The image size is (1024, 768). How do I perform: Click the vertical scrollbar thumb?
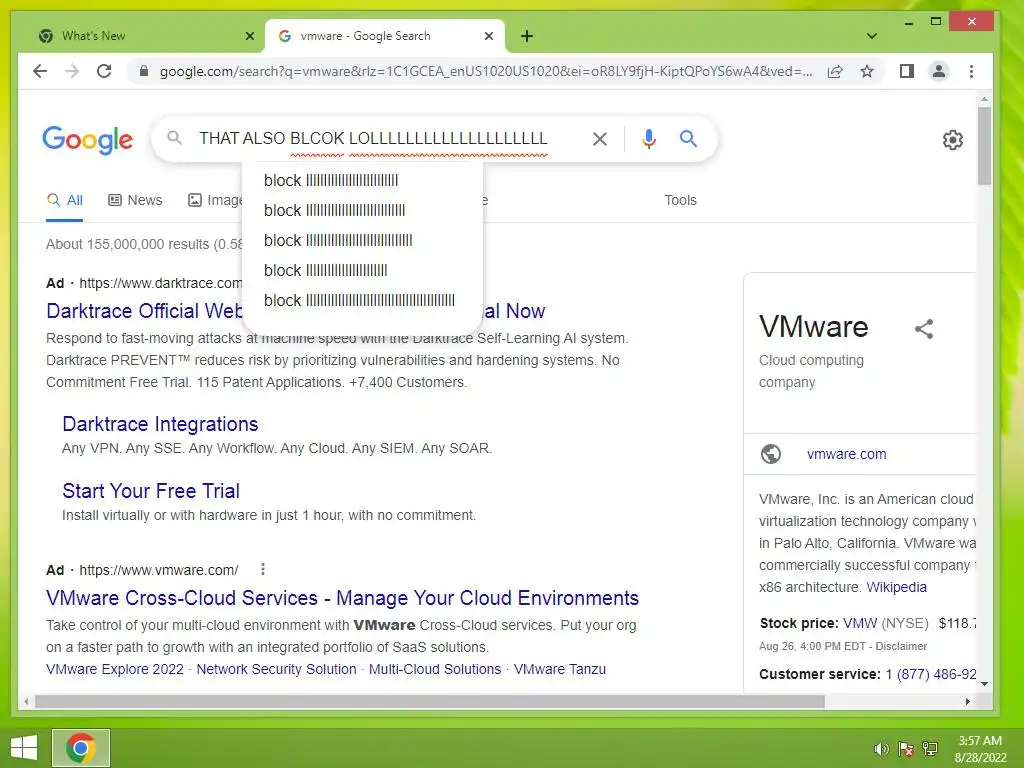point(984,145)
